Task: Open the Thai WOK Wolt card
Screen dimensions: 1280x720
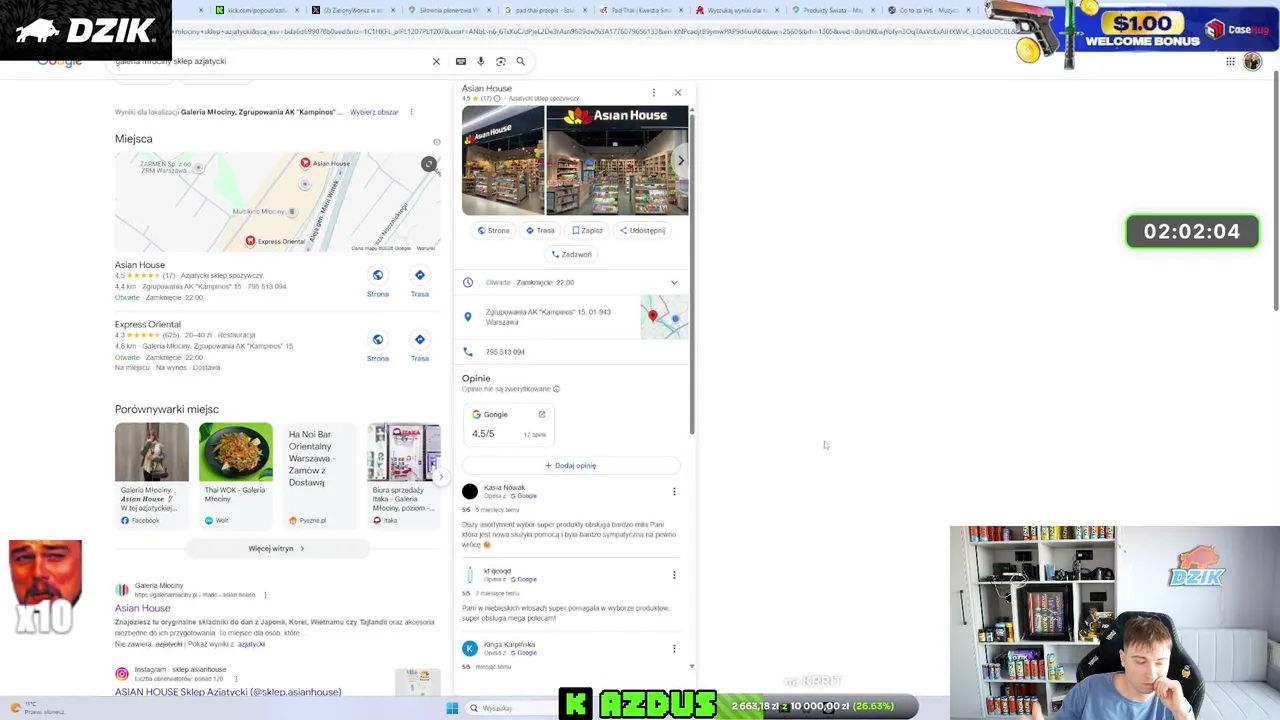Action: tap(236, 474)
